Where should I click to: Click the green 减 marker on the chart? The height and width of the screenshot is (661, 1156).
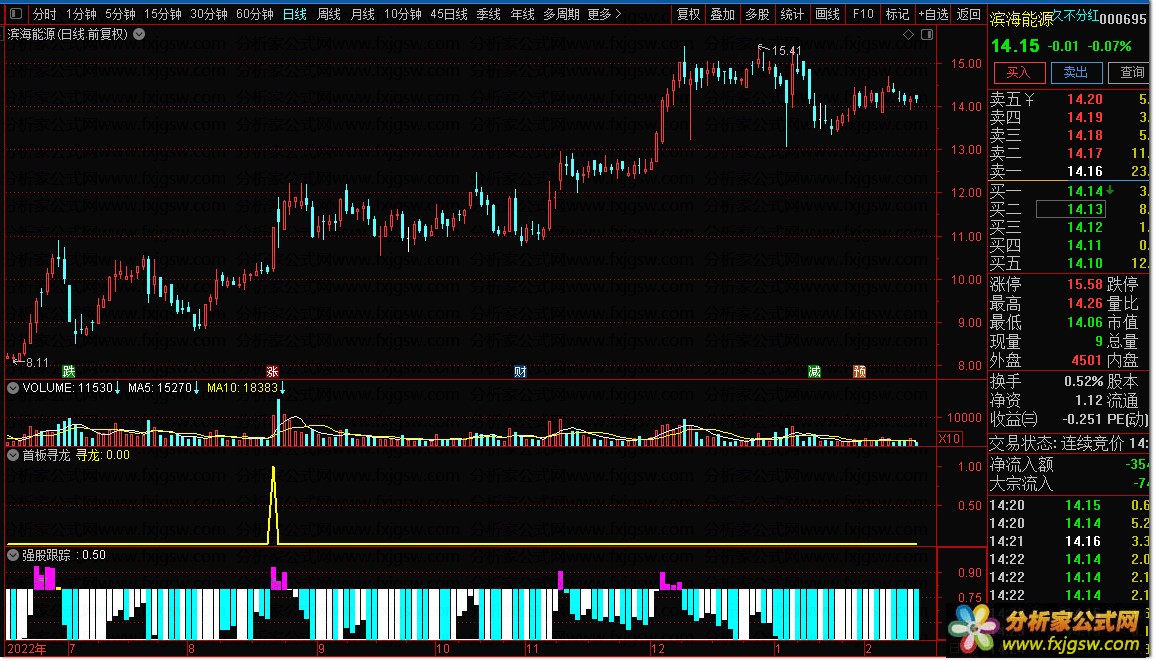(x=814, y=371)
